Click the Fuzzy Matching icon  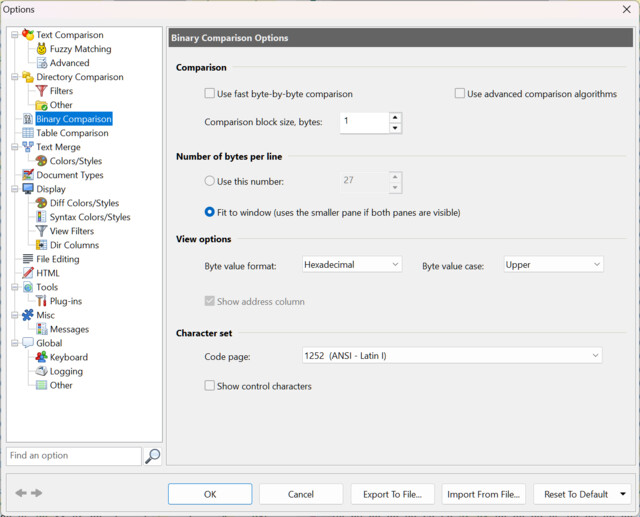click(41, 49)
